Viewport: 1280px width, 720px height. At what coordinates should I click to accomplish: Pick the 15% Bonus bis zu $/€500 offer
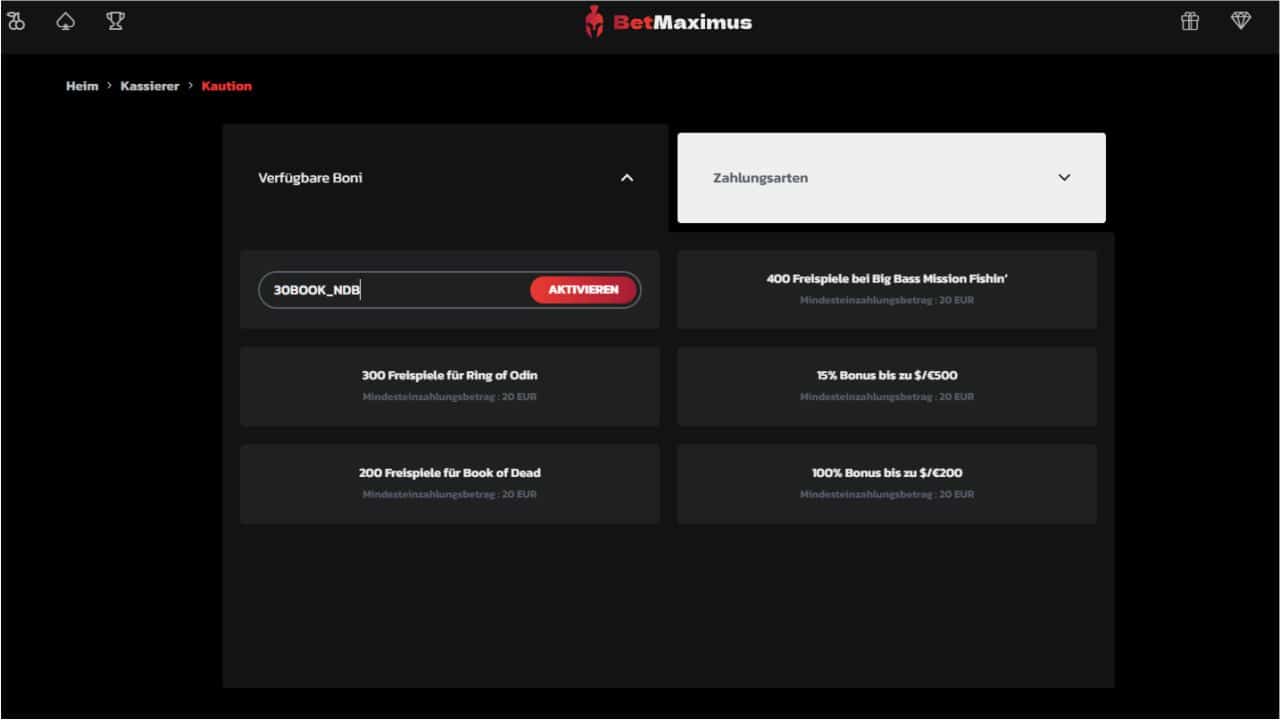point(887,386)
